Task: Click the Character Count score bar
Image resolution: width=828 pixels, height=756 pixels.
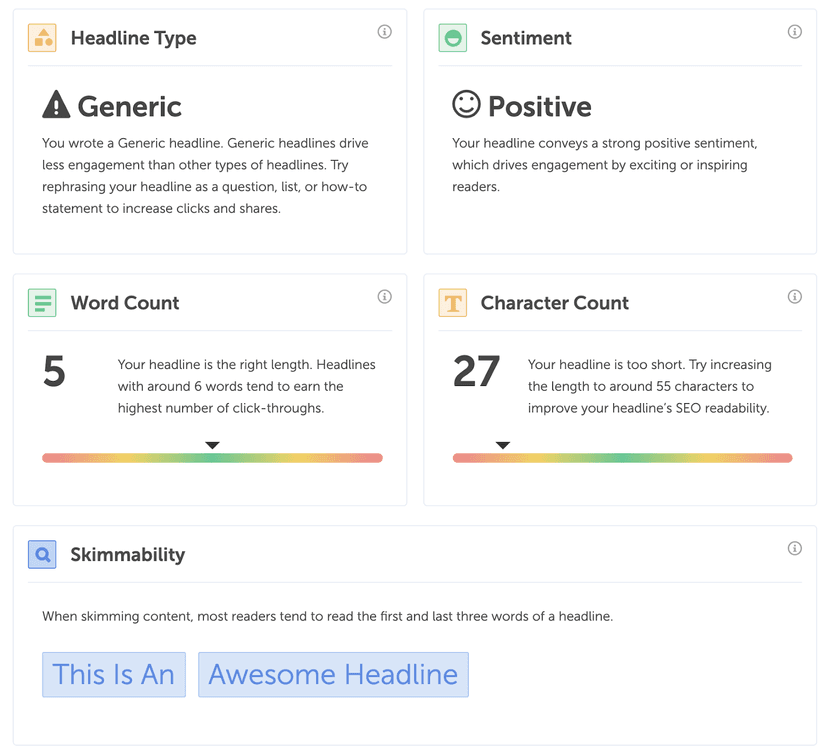Action: [622, 458]
